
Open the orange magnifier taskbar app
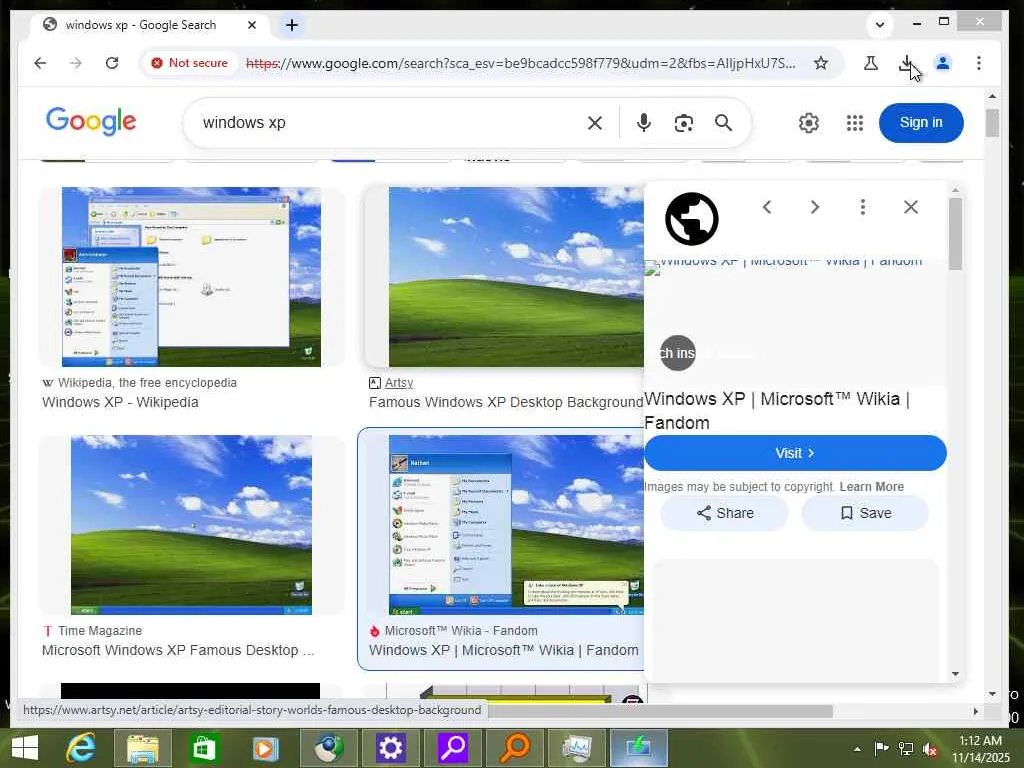[x=514, y=748]
